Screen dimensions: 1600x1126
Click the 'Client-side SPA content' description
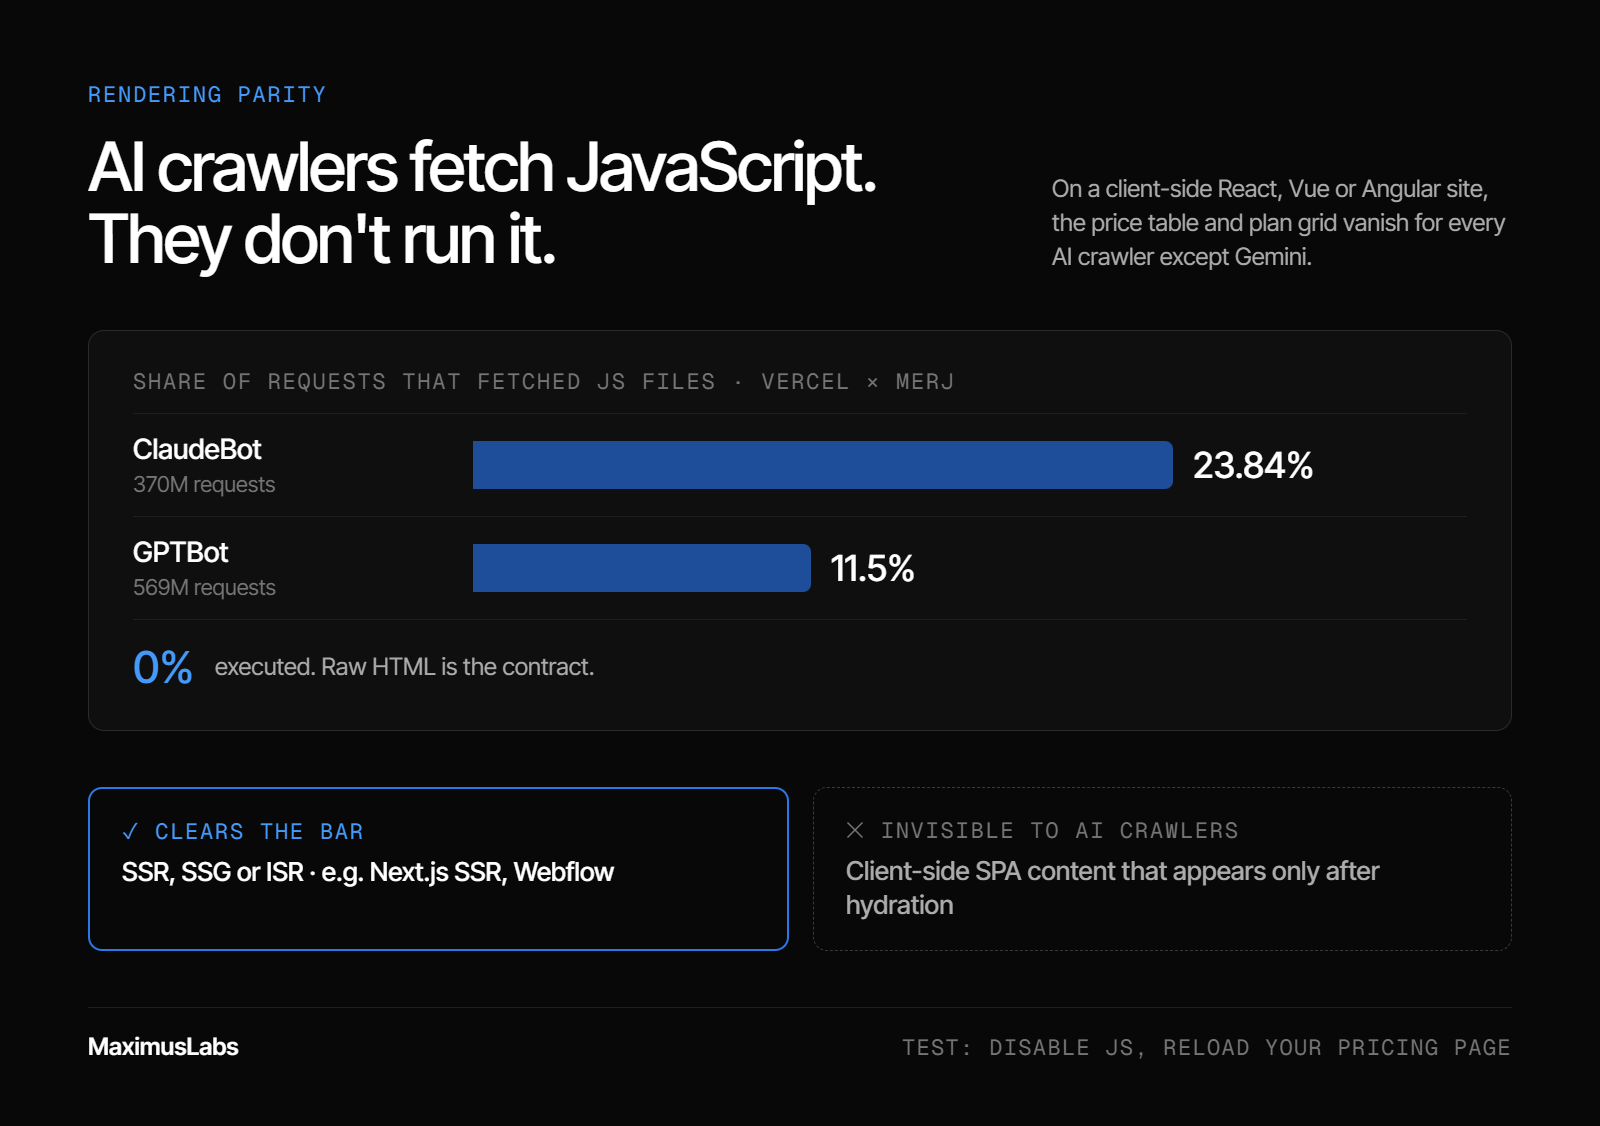1112,888
